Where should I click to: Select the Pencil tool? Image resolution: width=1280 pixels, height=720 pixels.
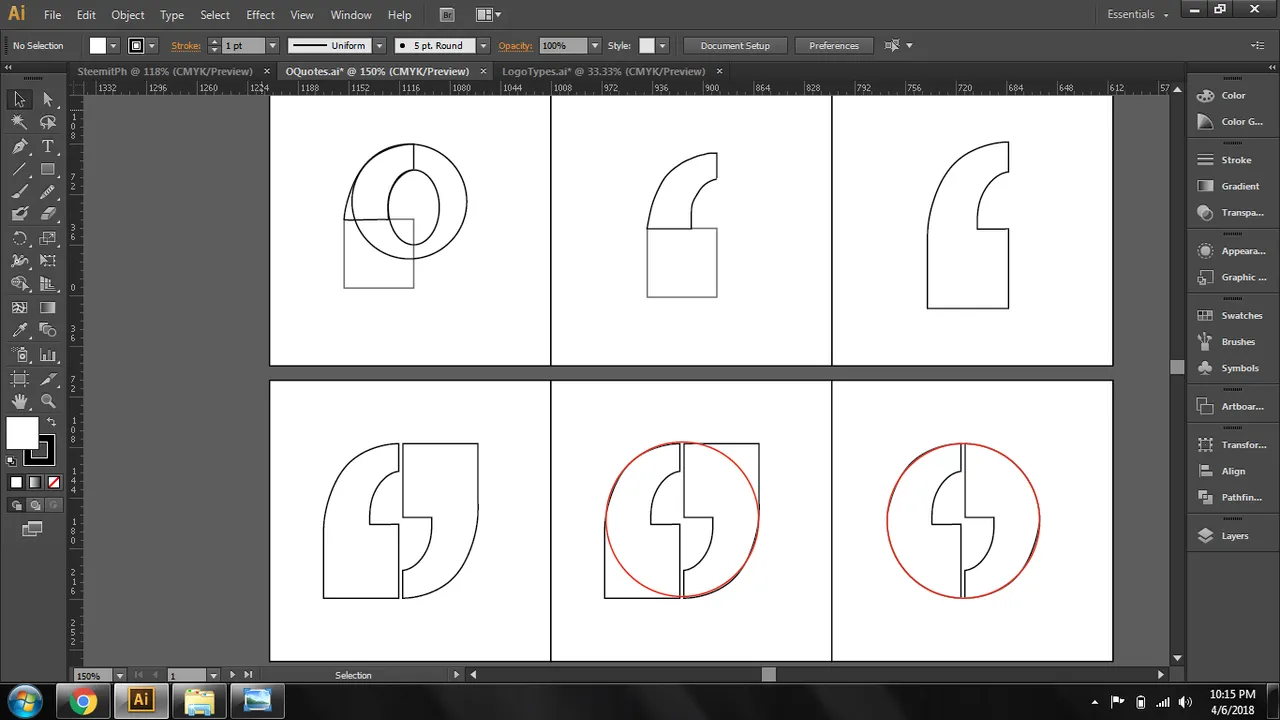[47, 192]
